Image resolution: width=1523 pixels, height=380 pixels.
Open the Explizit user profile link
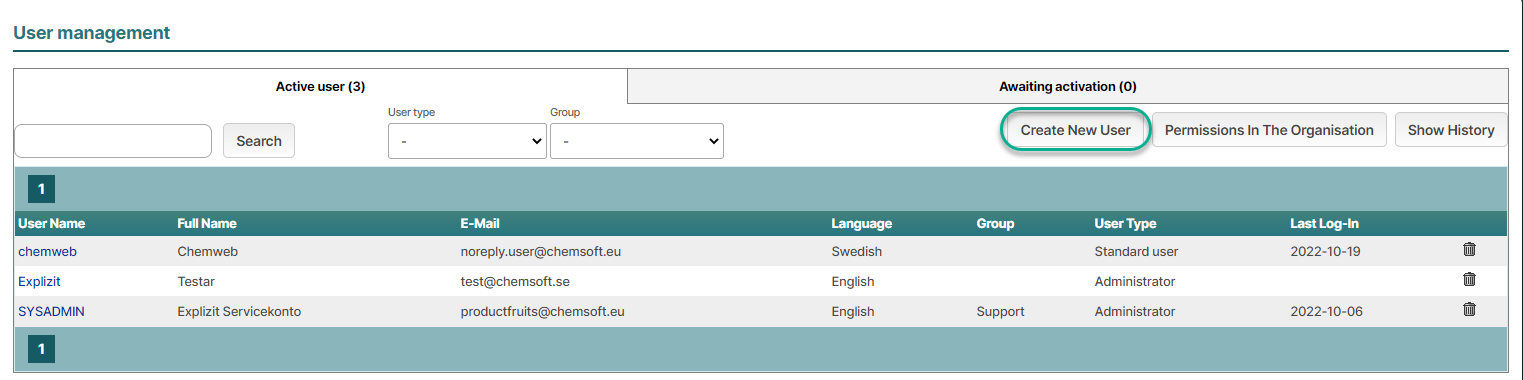(x=39, y=281)
